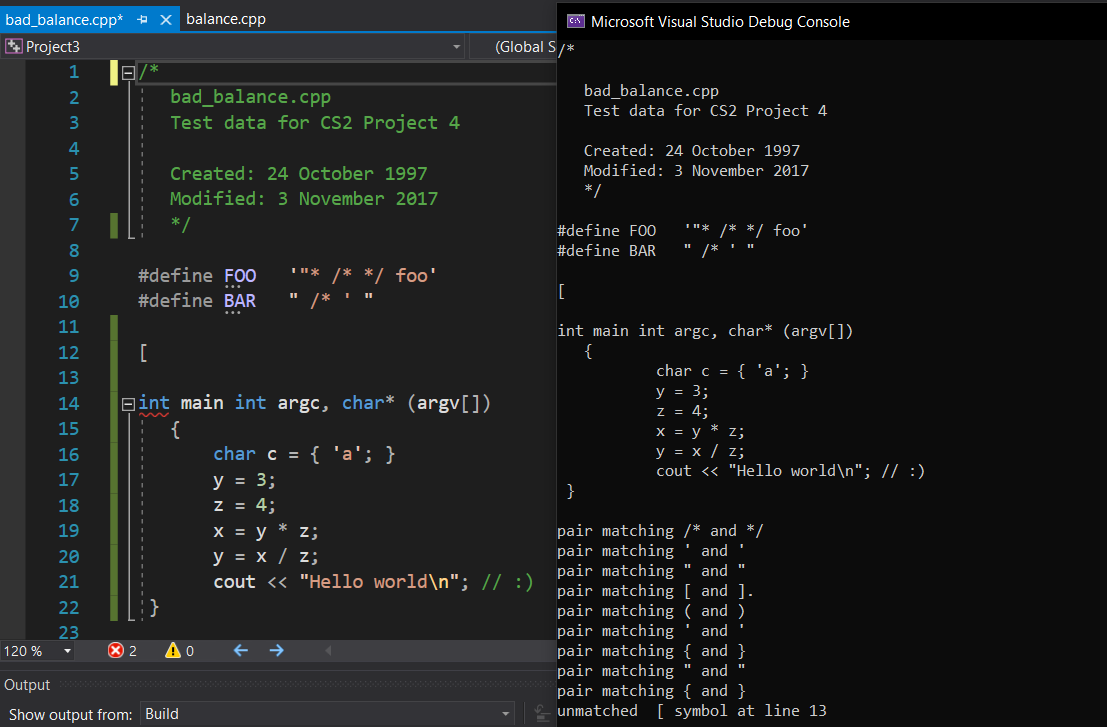Click the red error count icon
This screenshot has height=727, width=1107.
116,651
